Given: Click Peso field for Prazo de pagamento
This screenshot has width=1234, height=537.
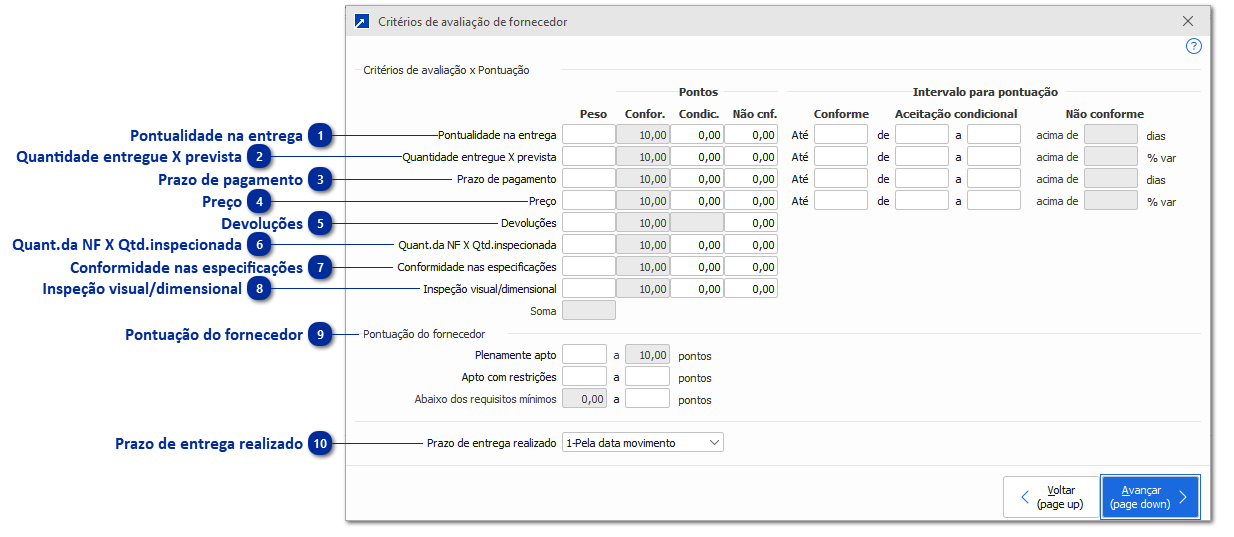Looking at the screenshot, I should (589, 178).
